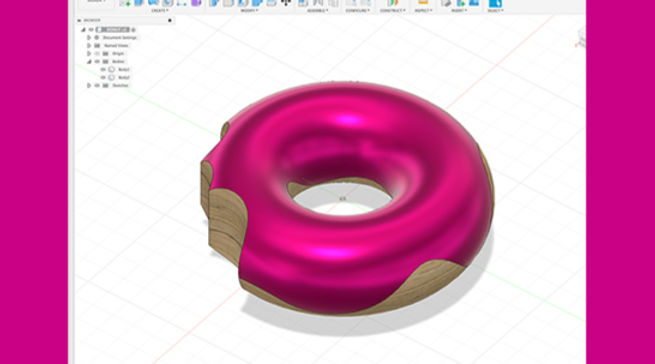Viewport: 655px width, 364px height.
Task: Open the INSERT dropdown menu
Action: click(x=459, y=10)
